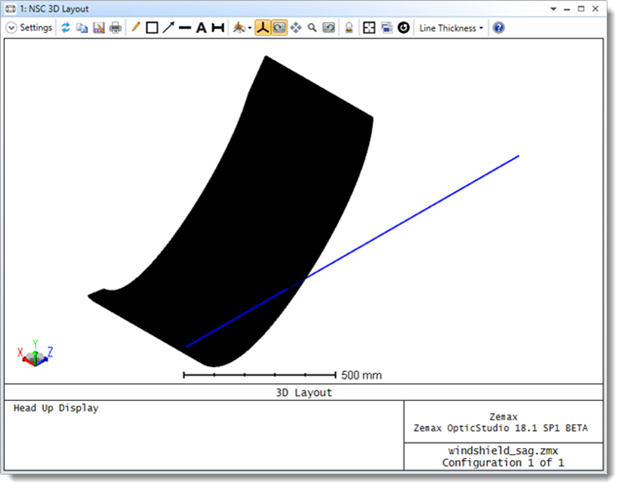Minimize the NSC 3D Layout window
Image resolution: width=621 pixels, height=488 pixels.
click(x=567, y=9)
